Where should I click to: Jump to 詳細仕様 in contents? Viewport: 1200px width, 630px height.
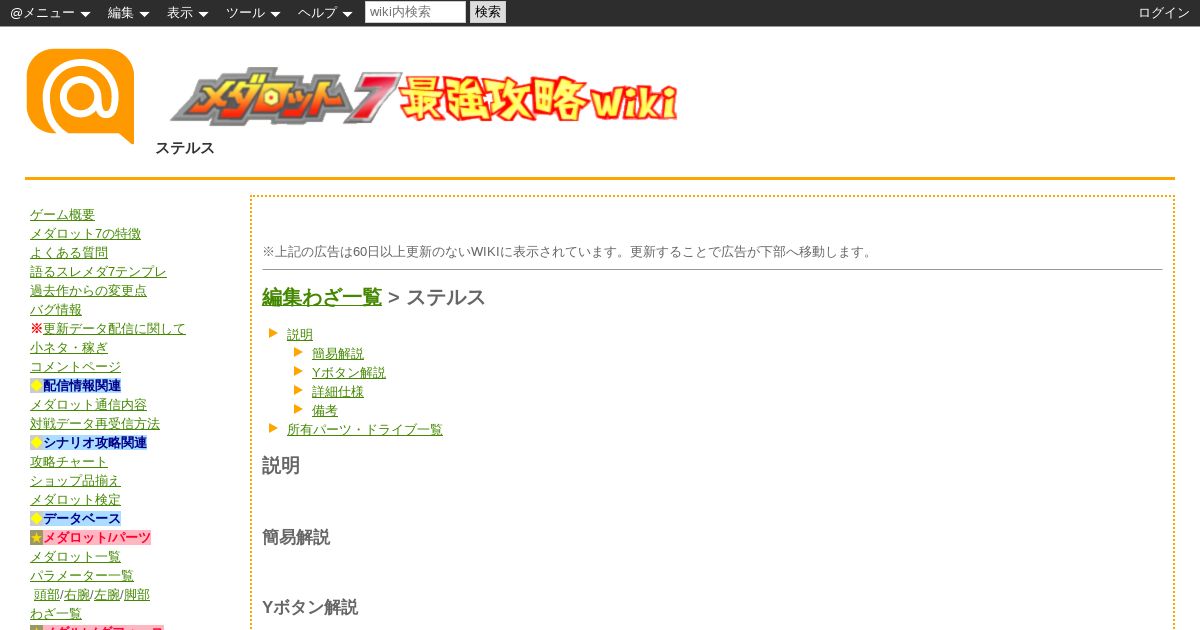point(338,392)
